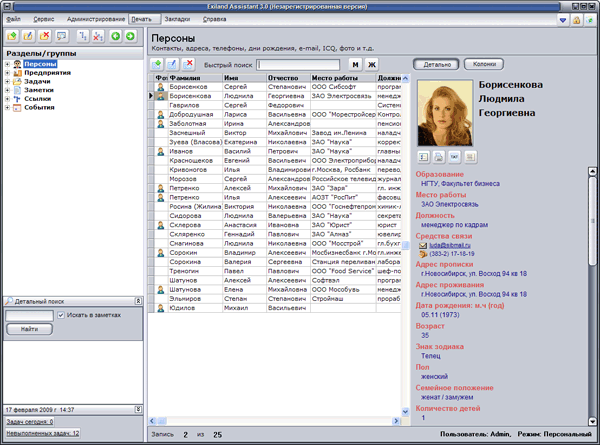Image resolution: width=600 pixels, height=445 pixels.
Task: Sort table by Фамилия column header
Action: click(x=196, y=78)
